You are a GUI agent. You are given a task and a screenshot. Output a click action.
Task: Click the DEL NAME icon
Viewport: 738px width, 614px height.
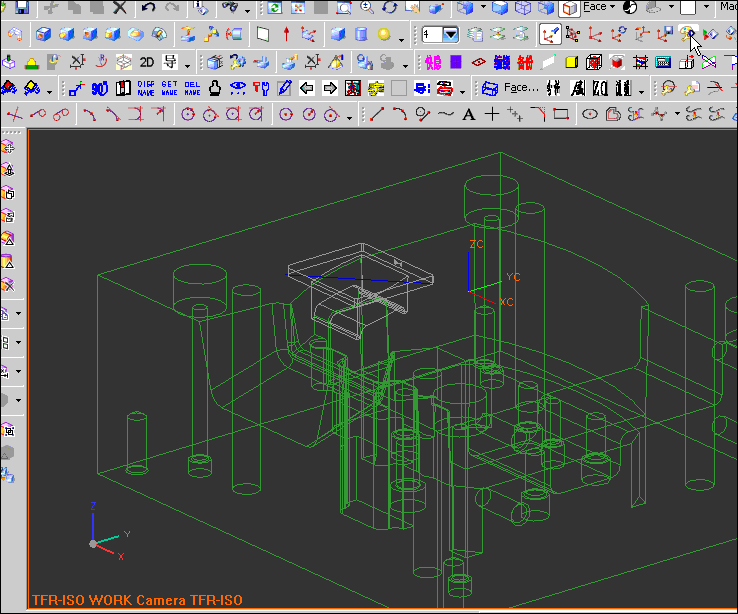pyautogui.click(x=192, y=88)
